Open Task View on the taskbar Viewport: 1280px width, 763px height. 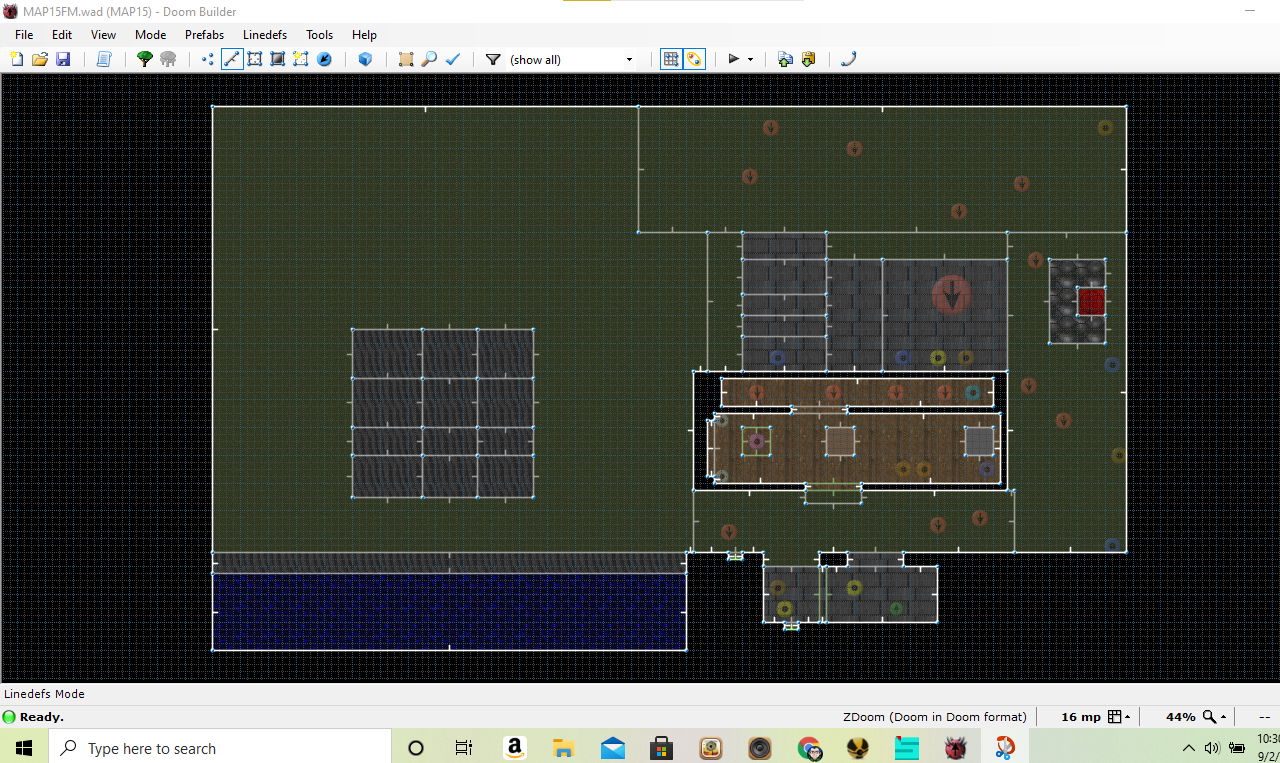(x=463, y=747)
